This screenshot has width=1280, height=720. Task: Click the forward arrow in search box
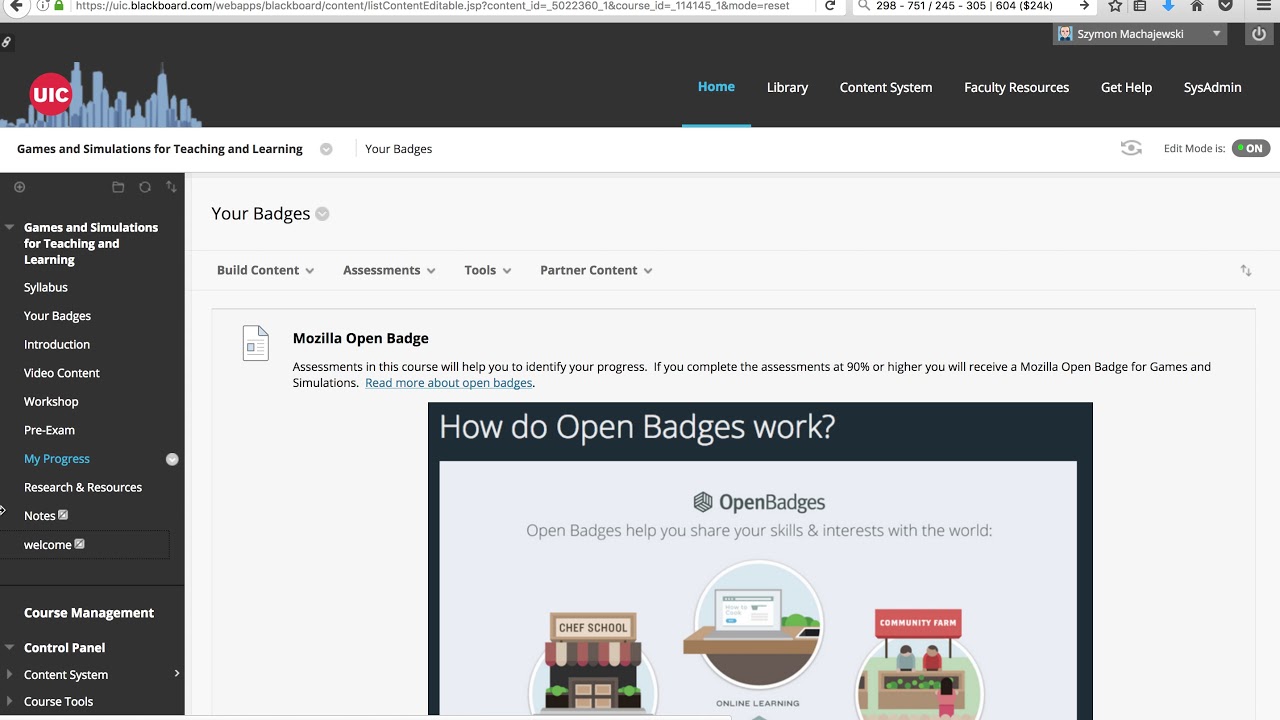[1084, 6]
